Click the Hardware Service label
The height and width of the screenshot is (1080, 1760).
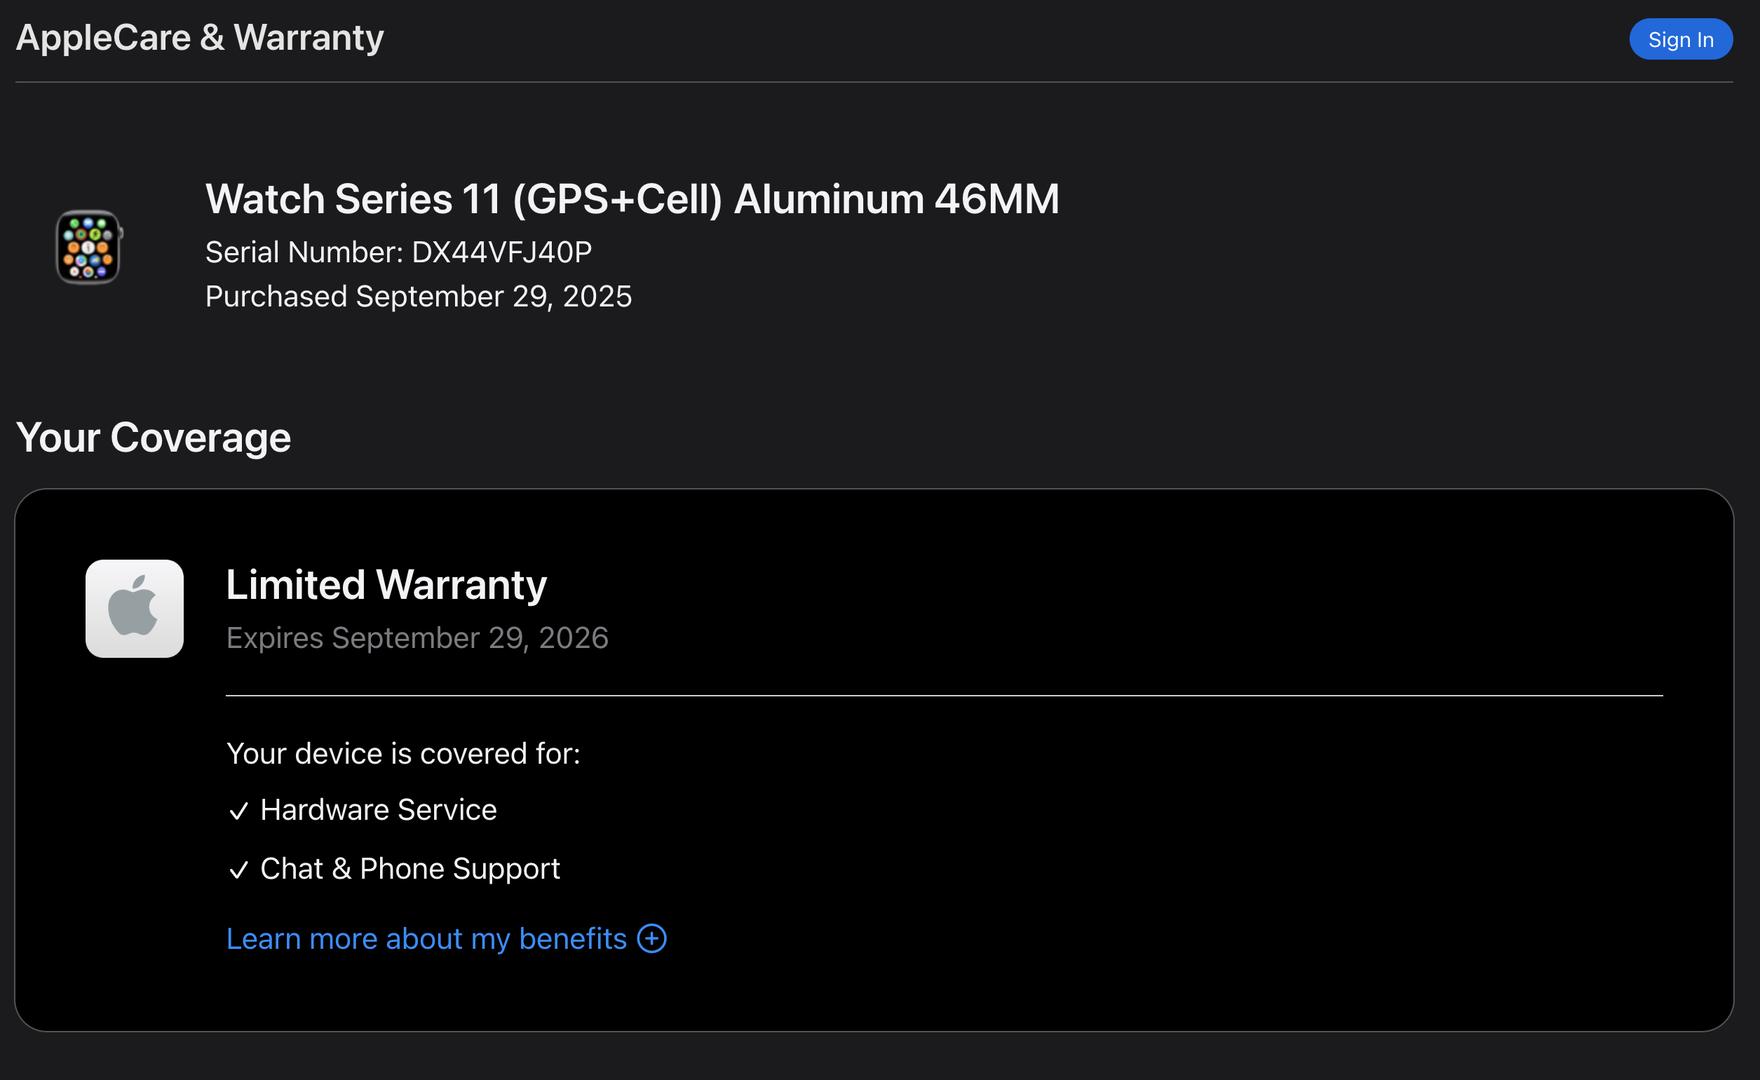(378, 810)
